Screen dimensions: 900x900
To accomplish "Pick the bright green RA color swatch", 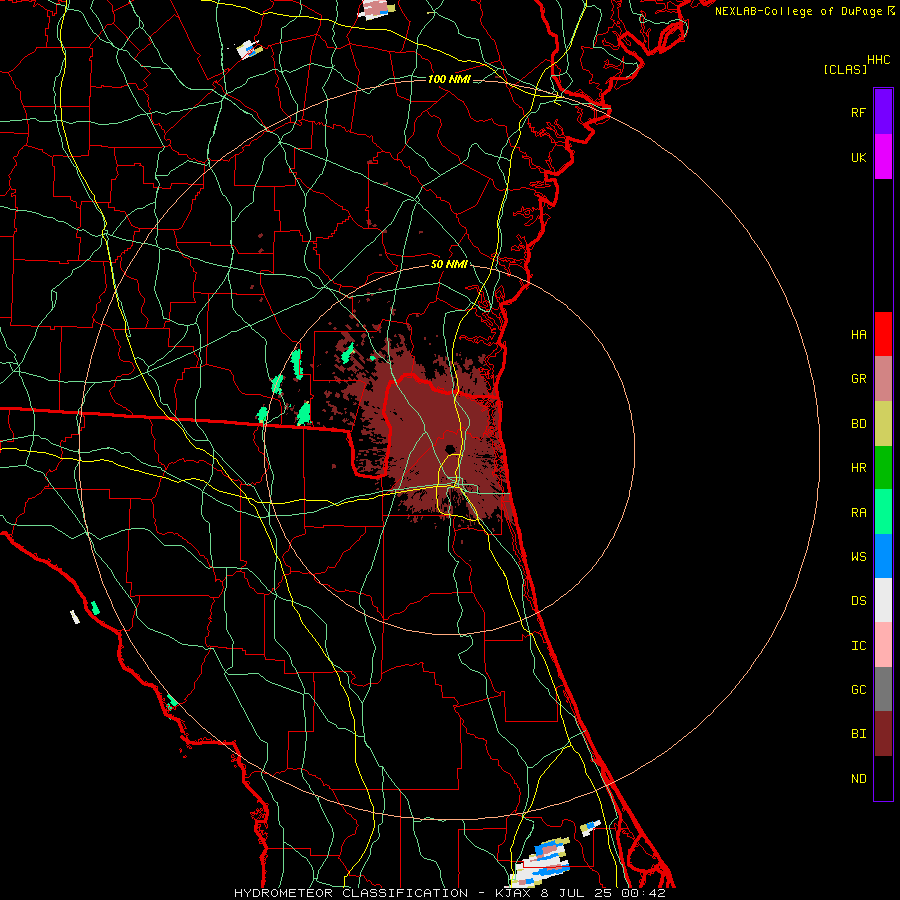I will [883, 512].
